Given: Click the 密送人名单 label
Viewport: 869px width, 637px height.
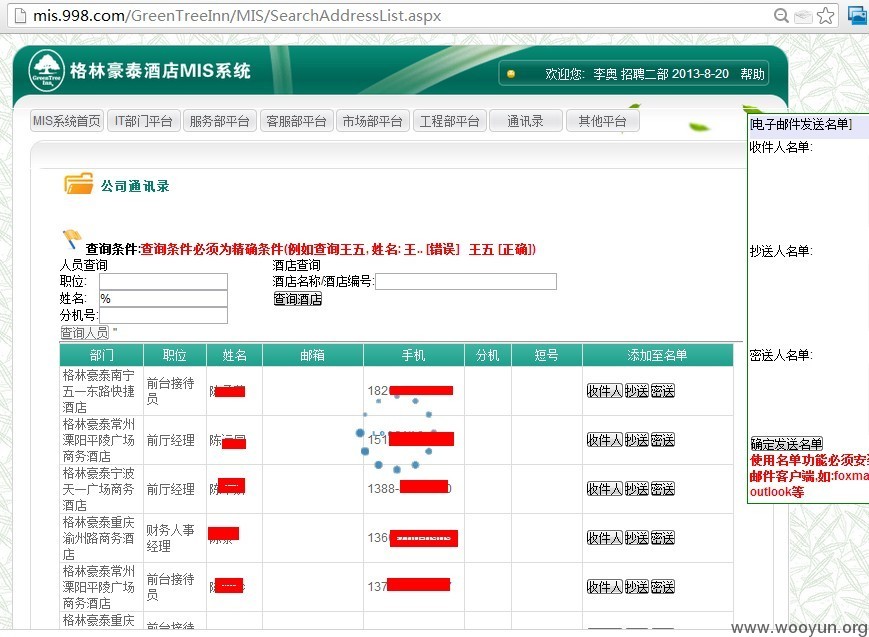Looking at the screenshot, I should tap(780, 355).
